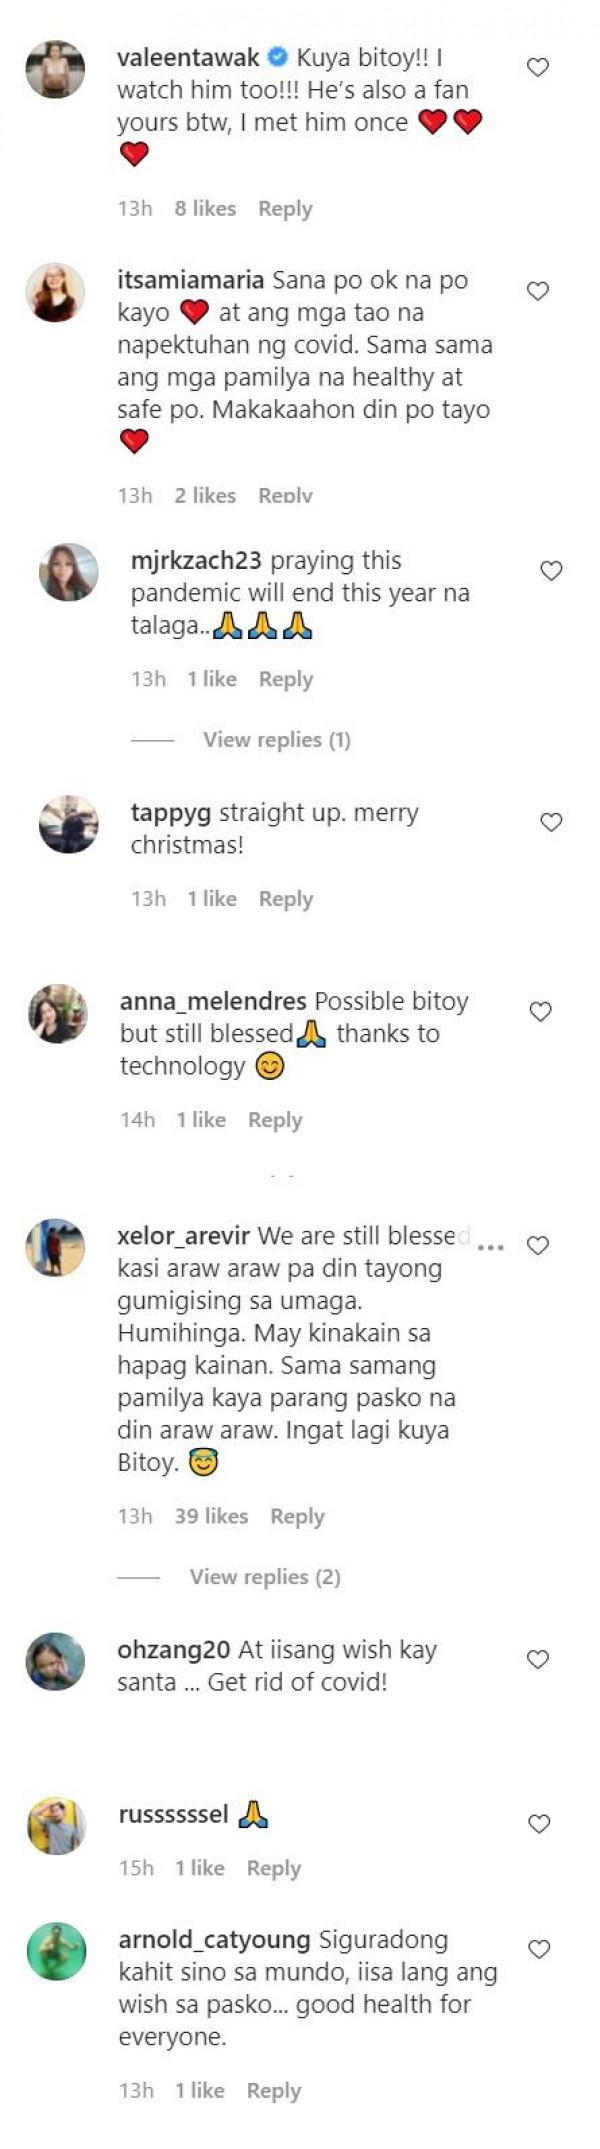Show the 2 replies to xelor_arevir

coord(265,1577)
